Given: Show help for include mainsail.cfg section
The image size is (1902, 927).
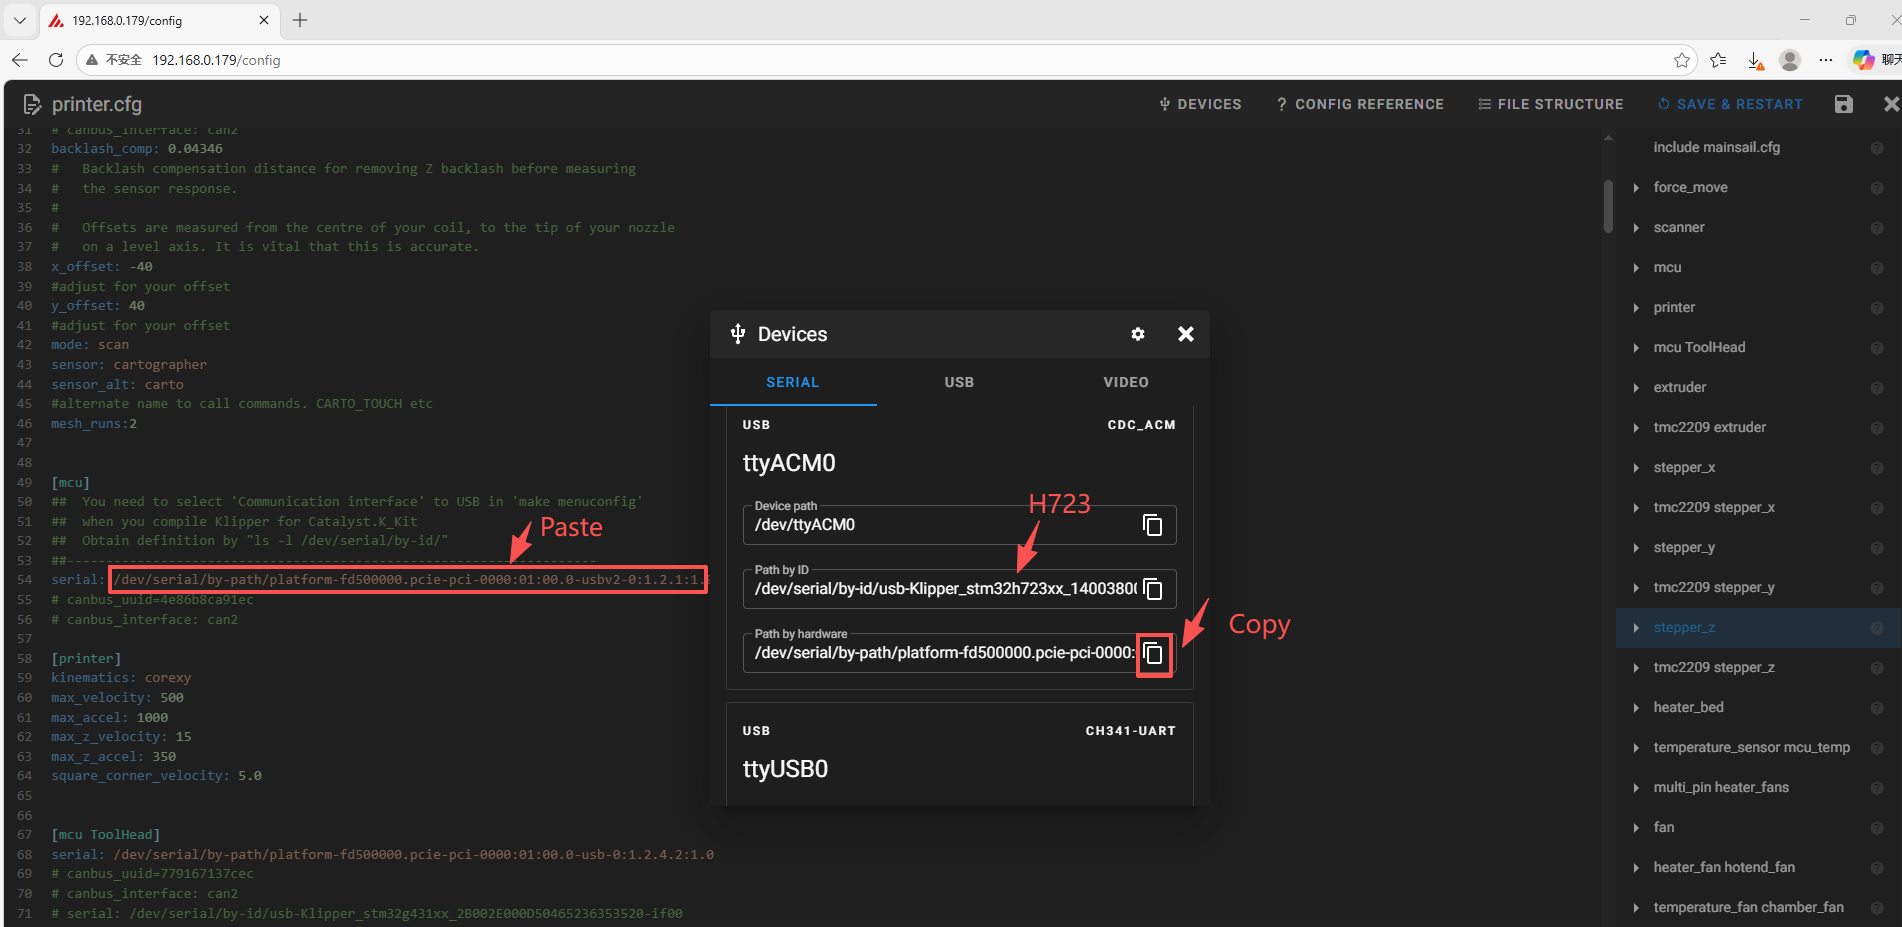Looking at the screenshot, I should [1877, 148].
